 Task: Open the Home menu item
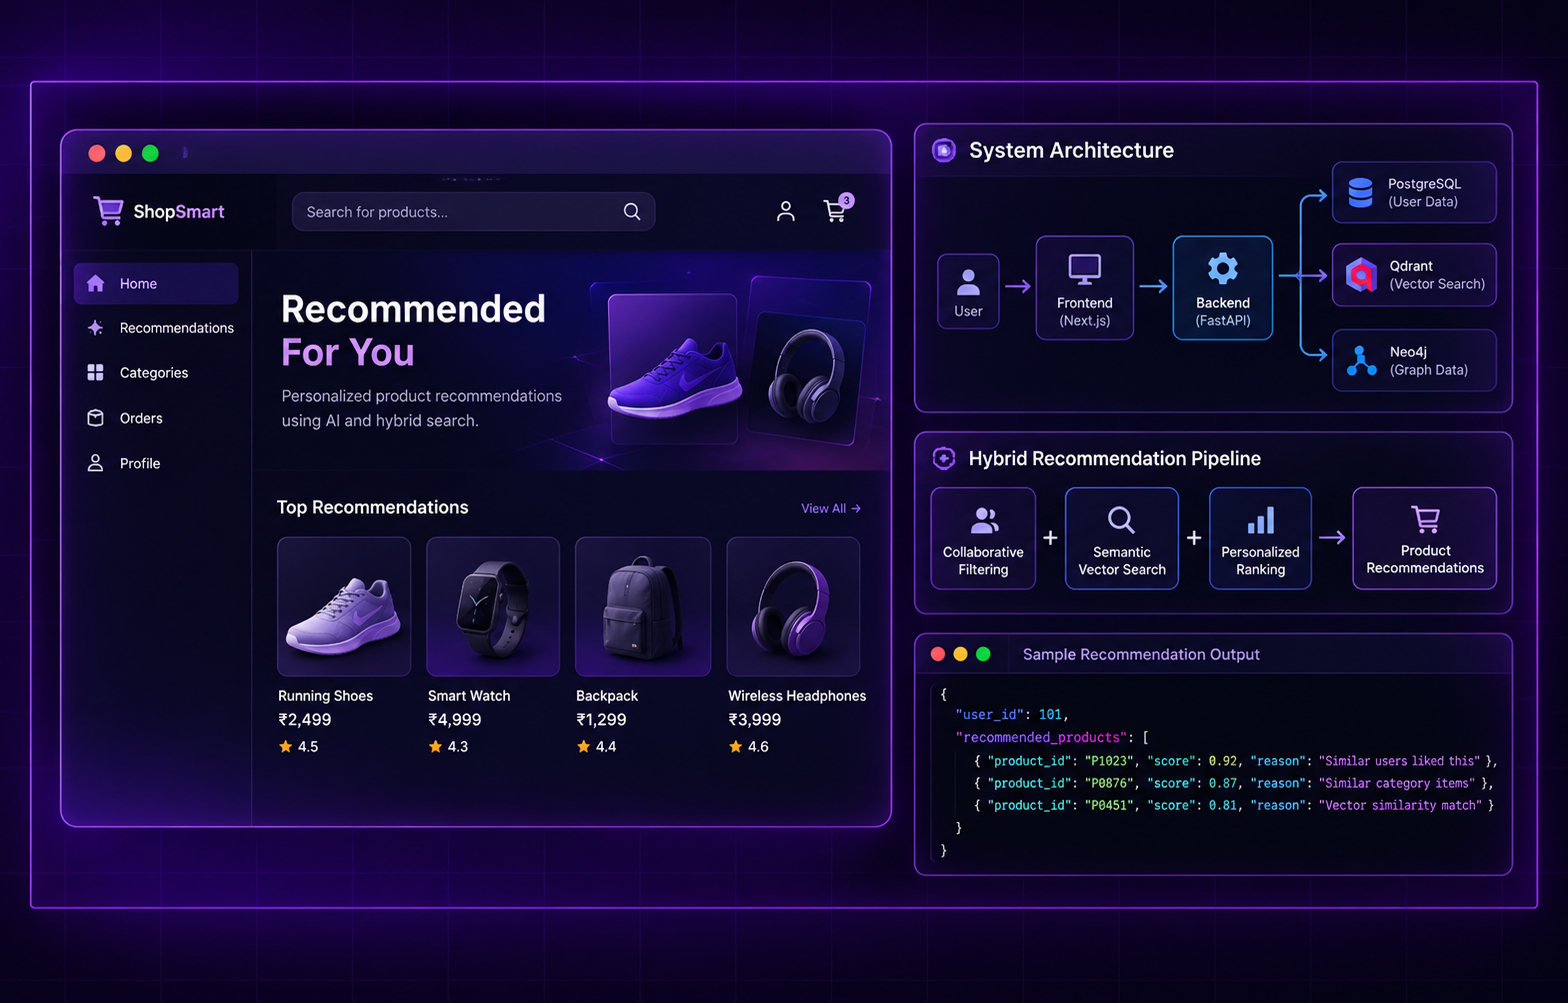point(156,284)
